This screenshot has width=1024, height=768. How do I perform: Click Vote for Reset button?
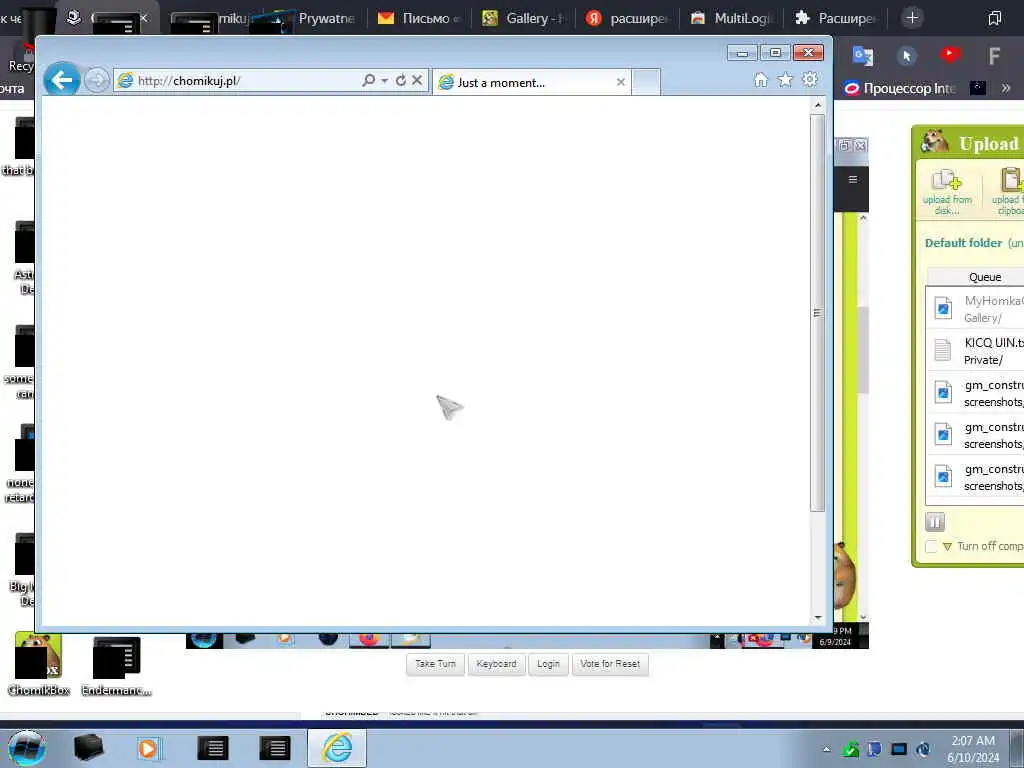pyautogui.click(x=610, y=664)
